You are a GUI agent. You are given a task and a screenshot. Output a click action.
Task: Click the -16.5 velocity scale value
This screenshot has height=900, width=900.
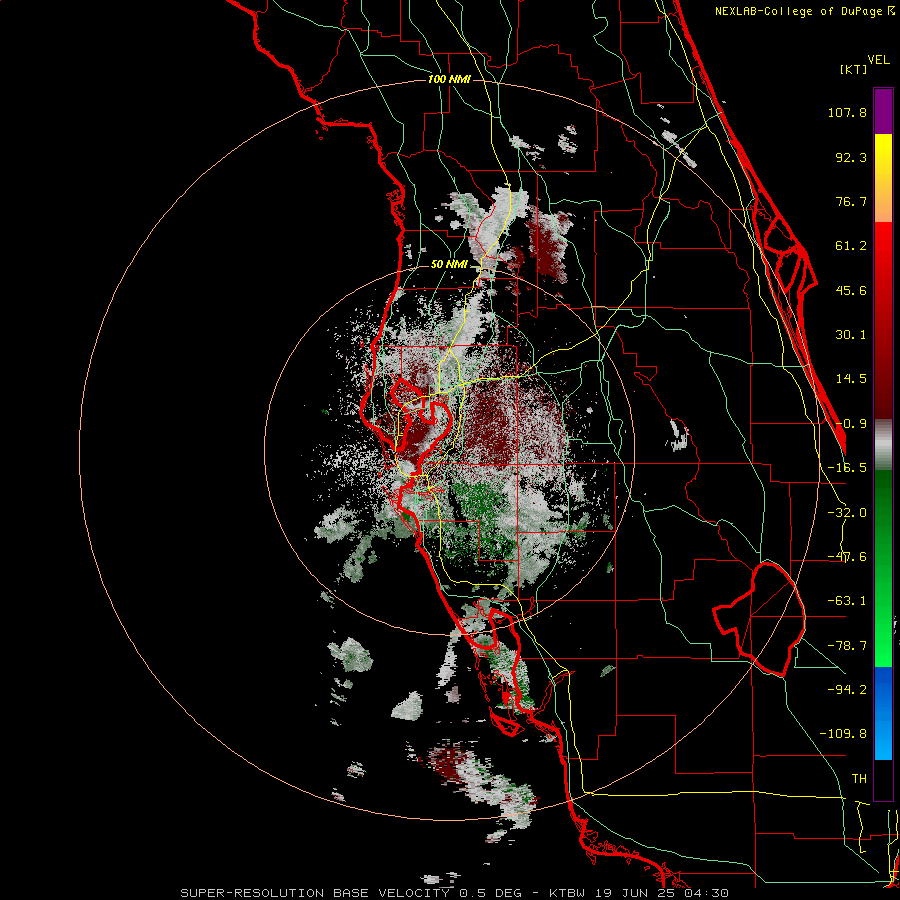pos(847,468)
